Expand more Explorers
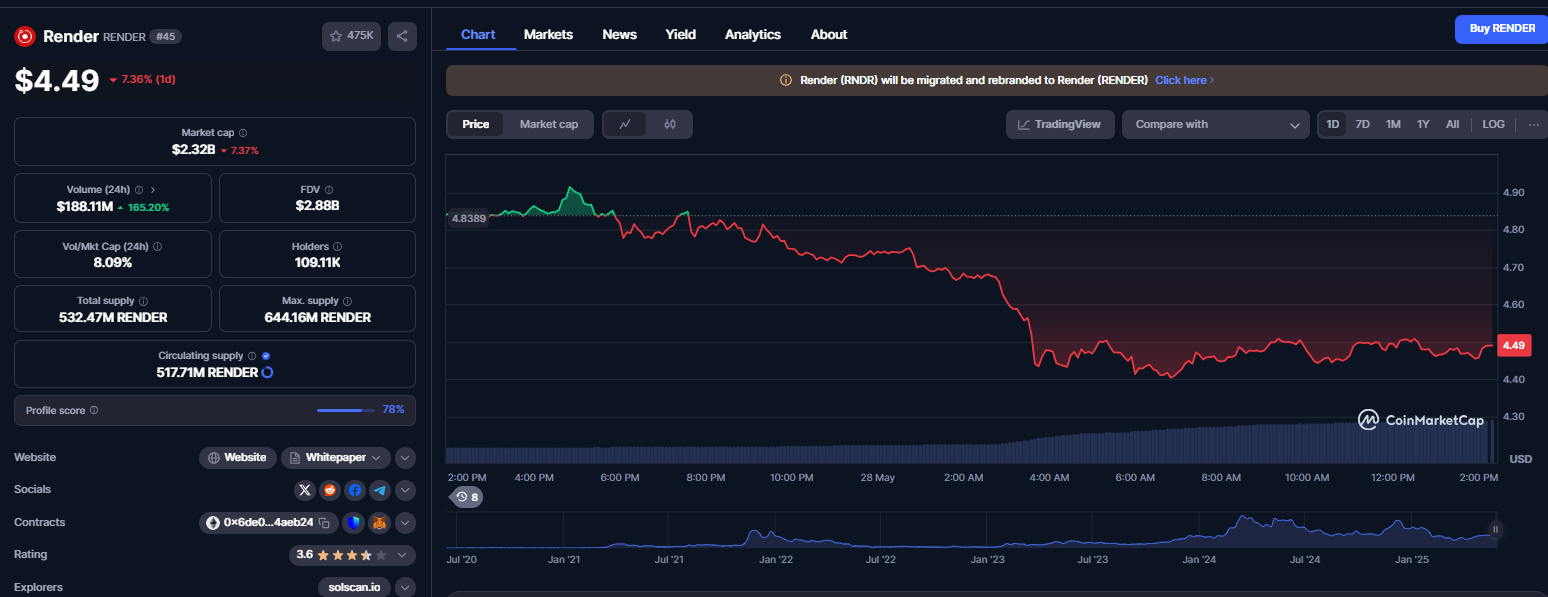Viewport: 1548px width, 597px height. tap(405, 587)
